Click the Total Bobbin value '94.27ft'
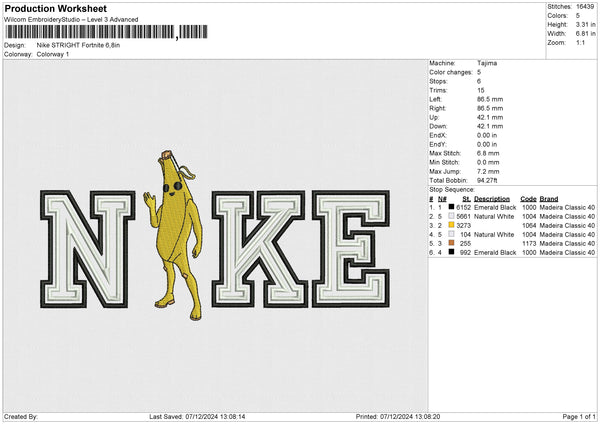This screenshot has height=424, width=600. (x=487, y=180)
